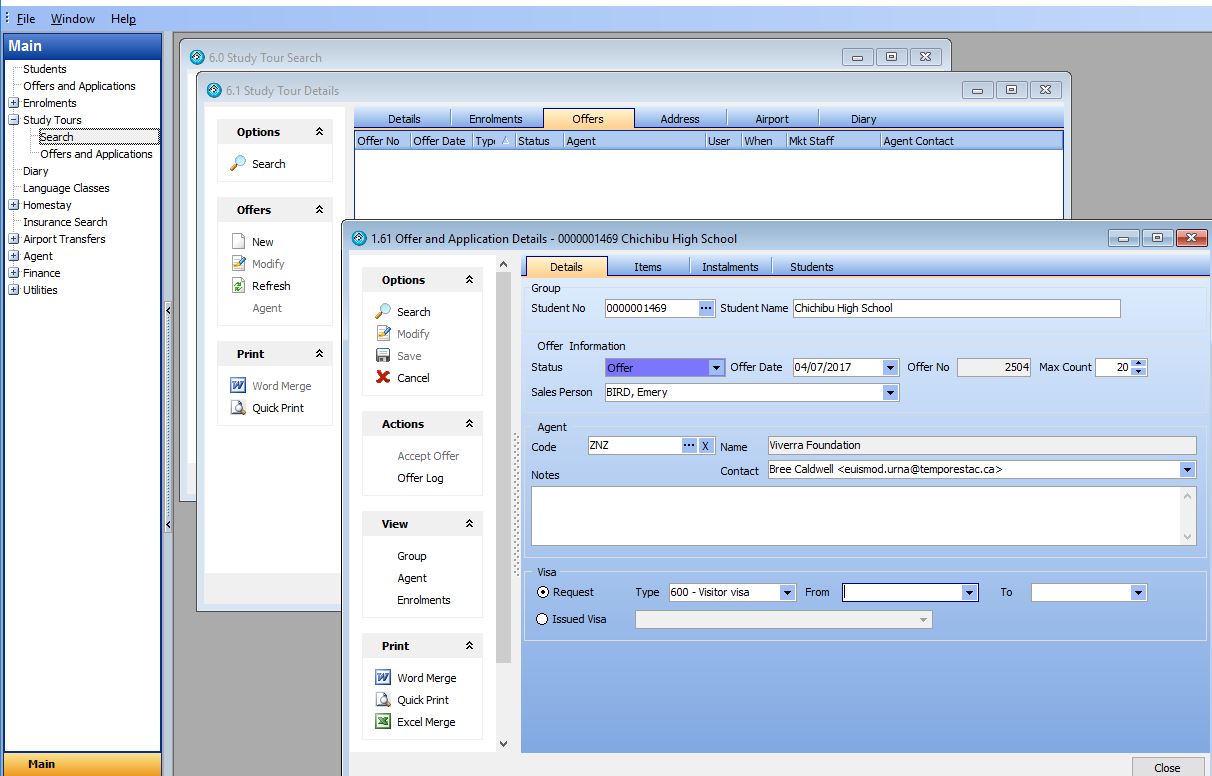Open the Window menu
Image resolution: width=1212 pixels, height=776 pixels.
(x=73, y=19)
